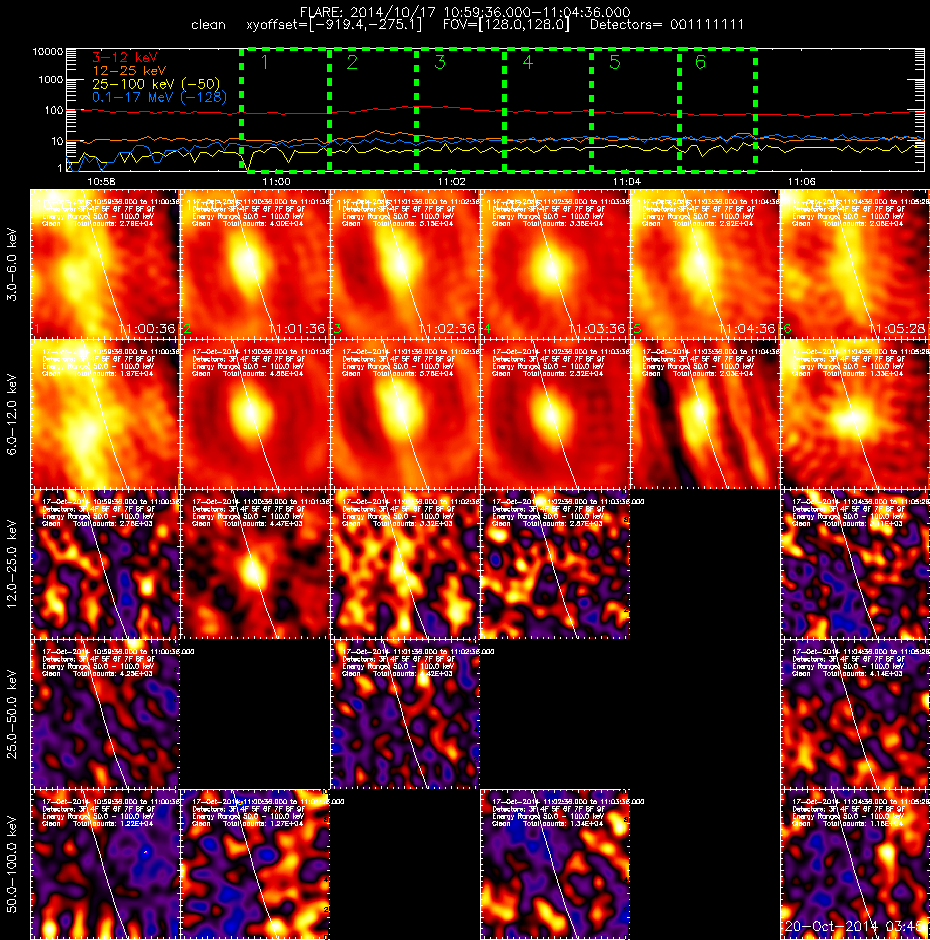This screenshot has width=930, height=940.
Task: Click the '3.0-6.0 keV' row label
Action: [x=13, y=264]
